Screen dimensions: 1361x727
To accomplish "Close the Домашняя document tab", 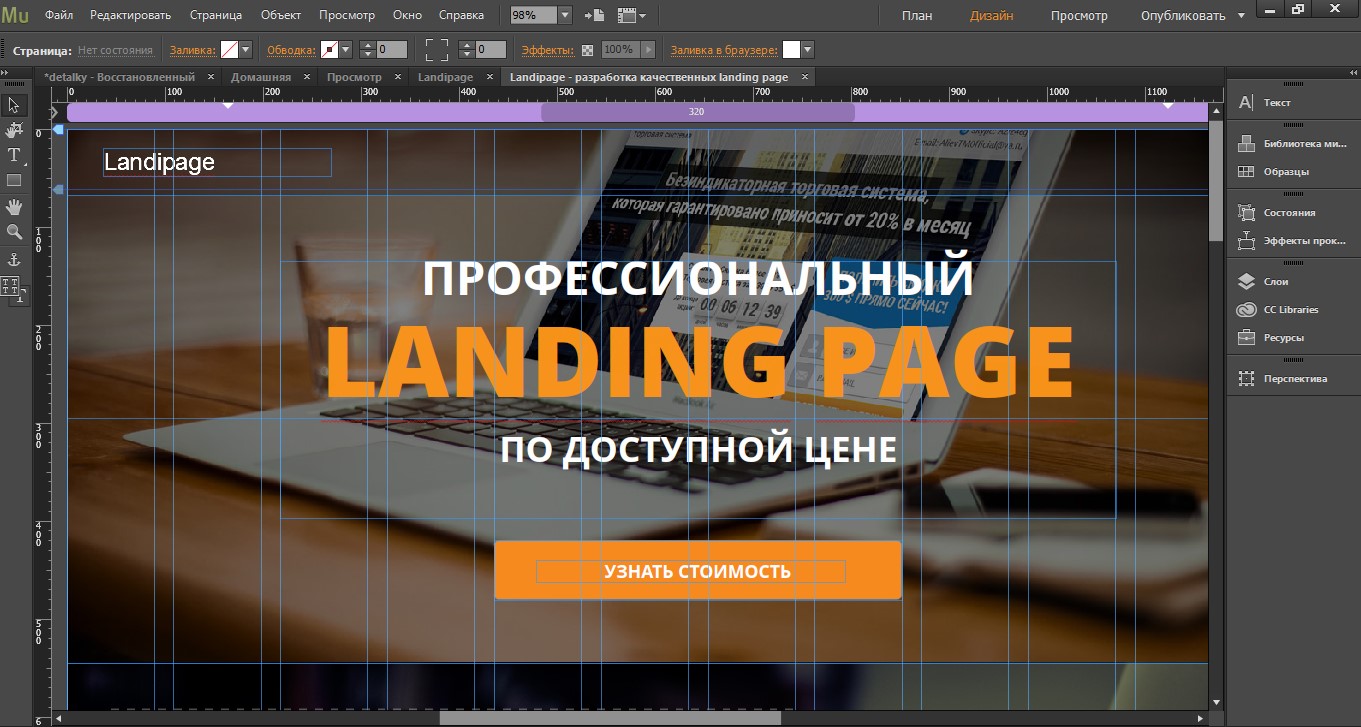I will pyautogui.click(x=305, y=77).
